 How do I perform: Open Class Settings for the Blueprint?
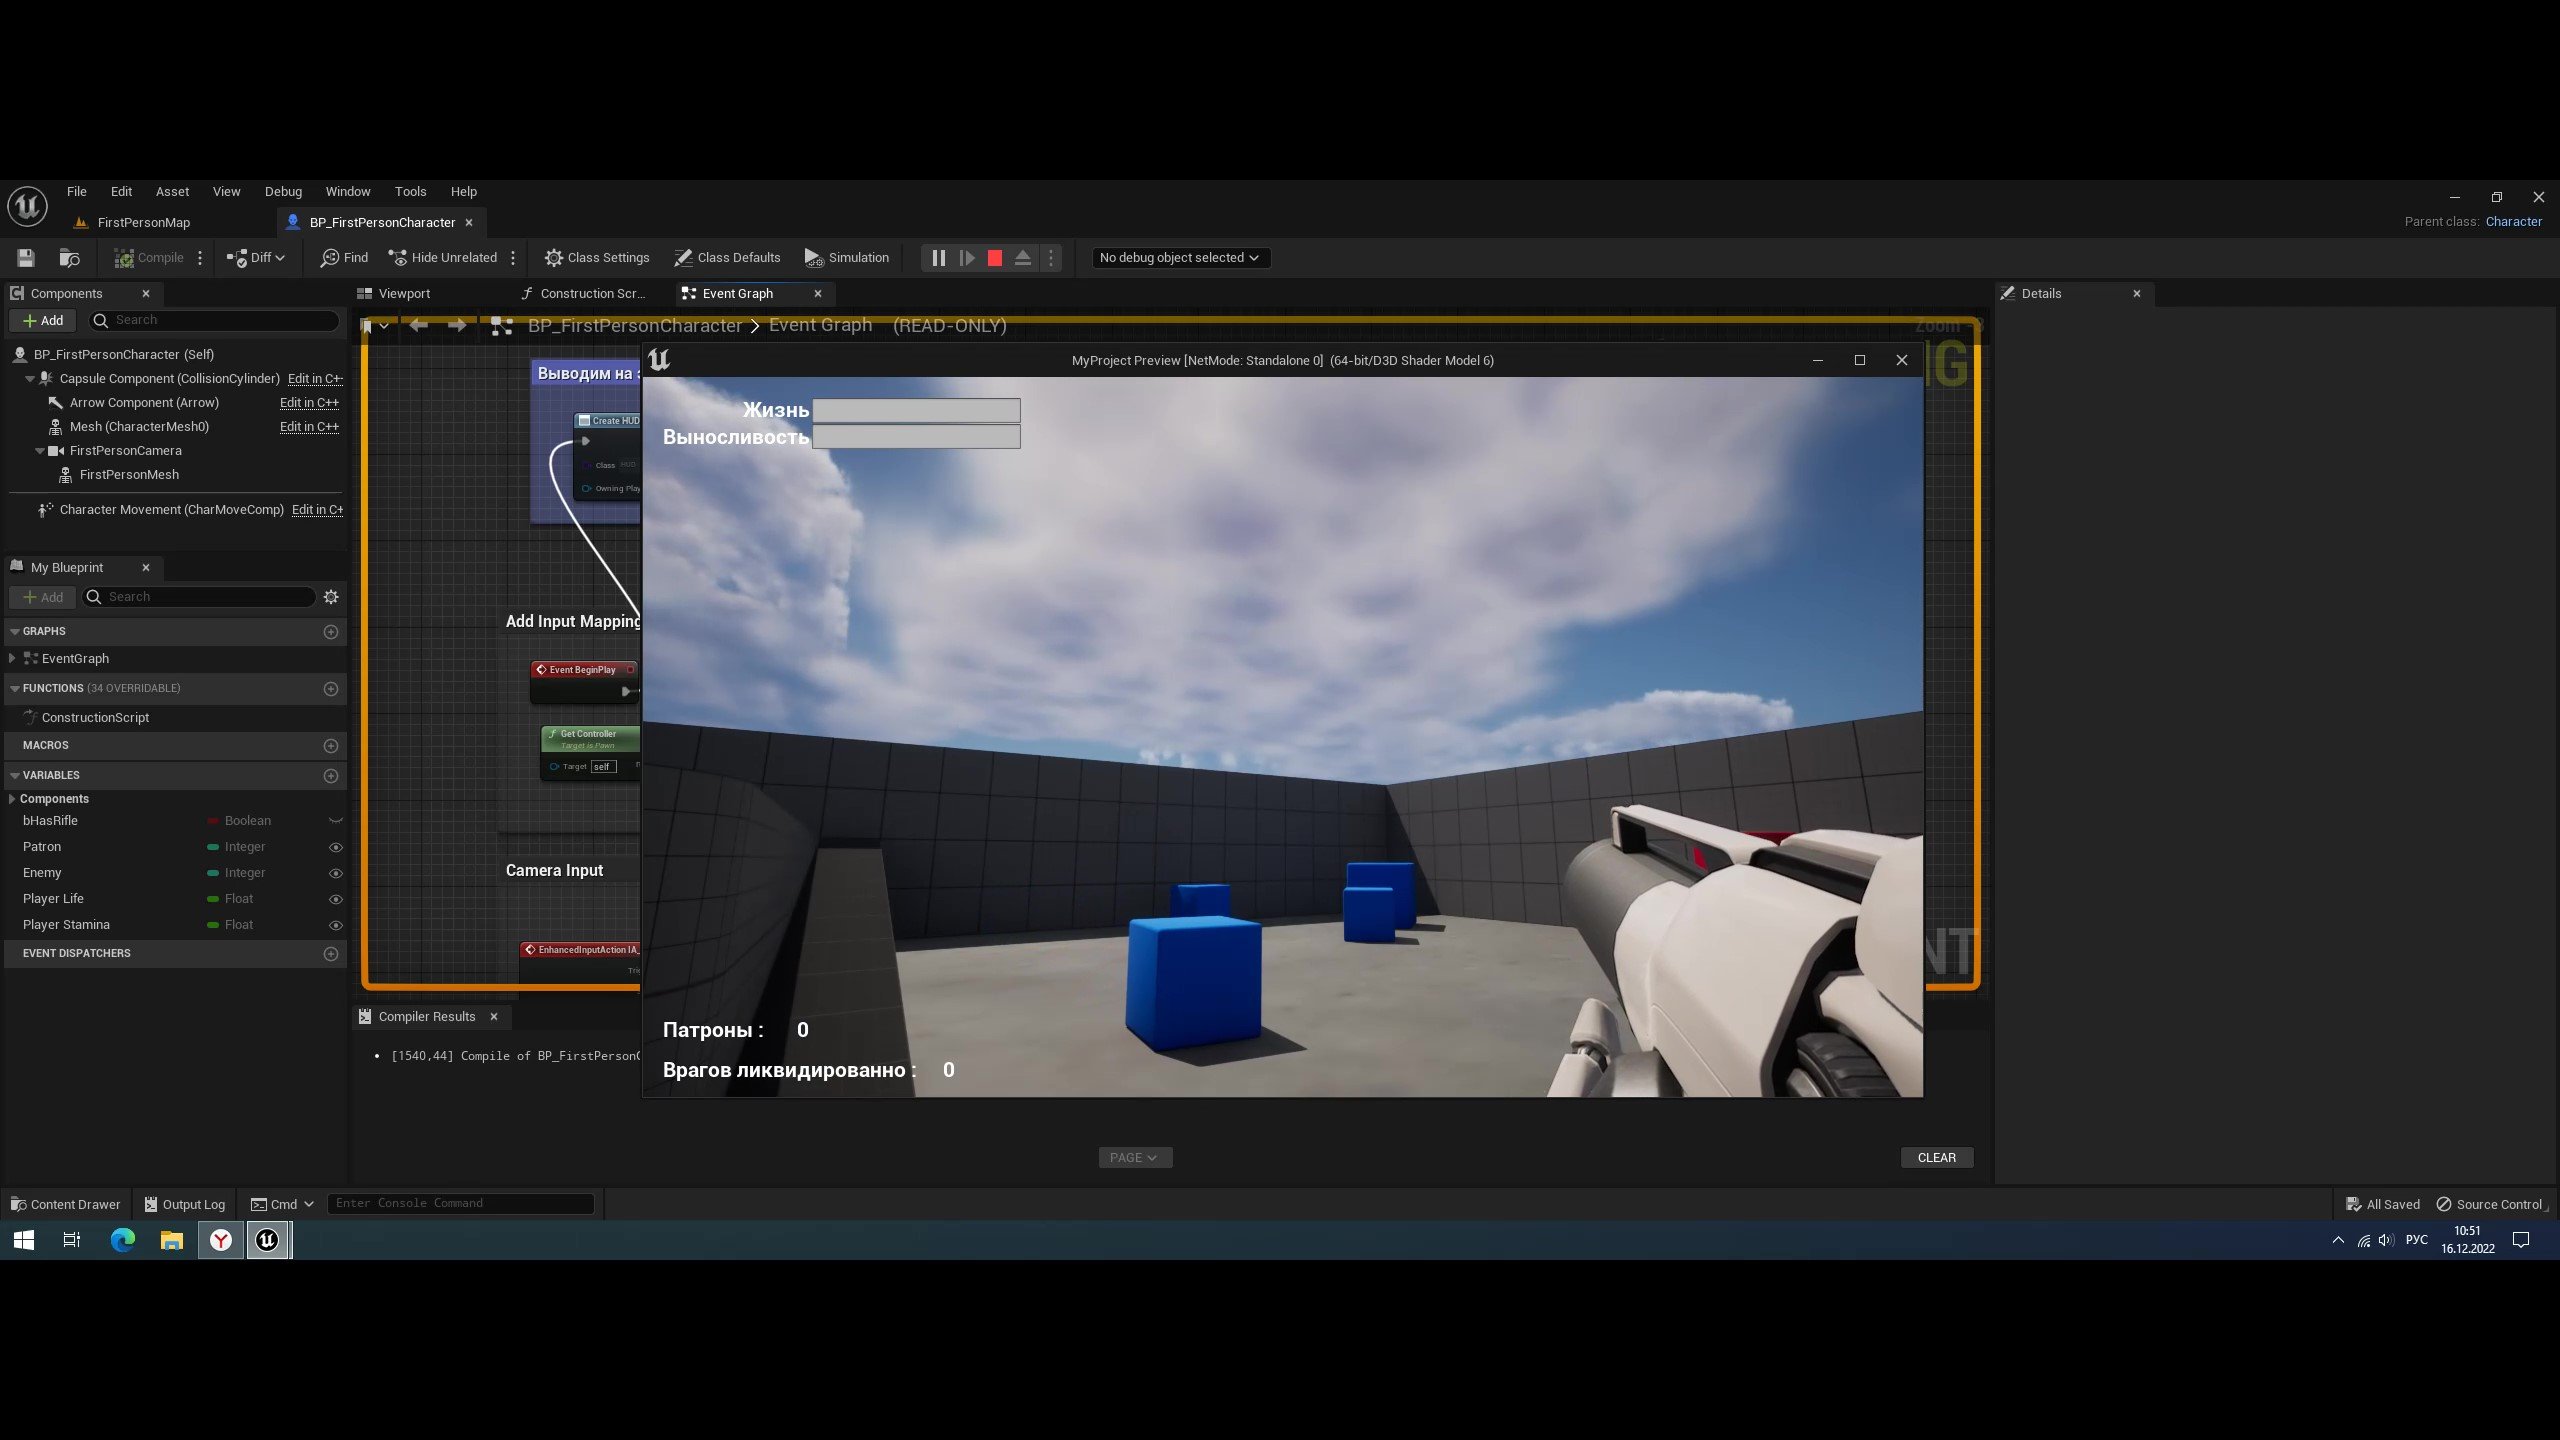pos(597,257)
